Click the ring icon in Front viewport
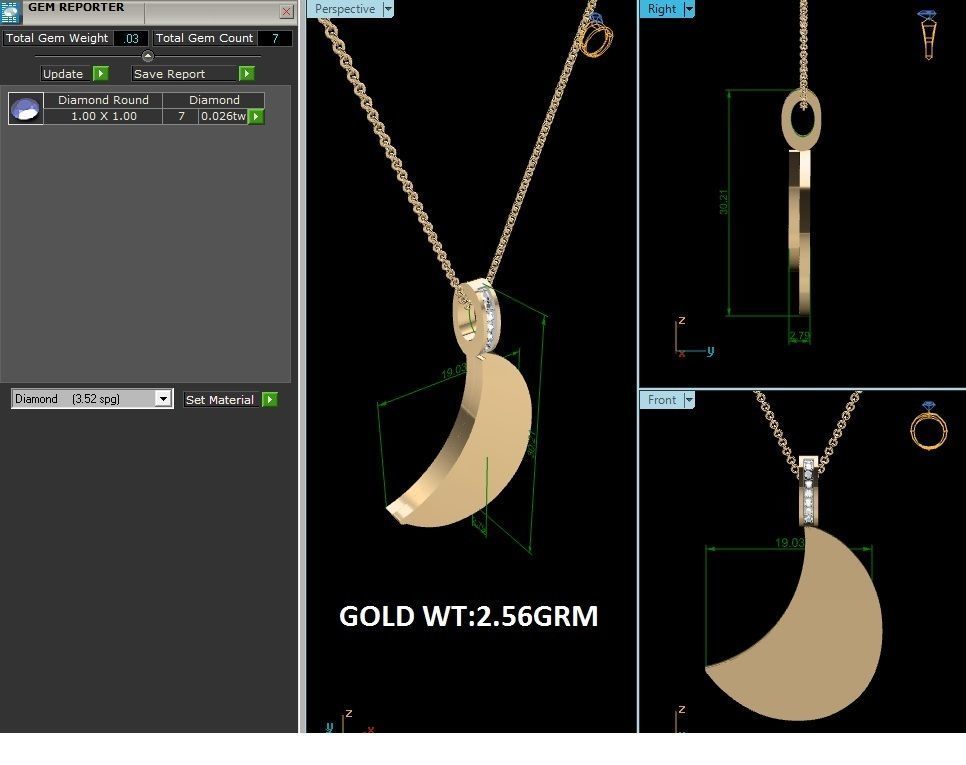 click(929, 425)
